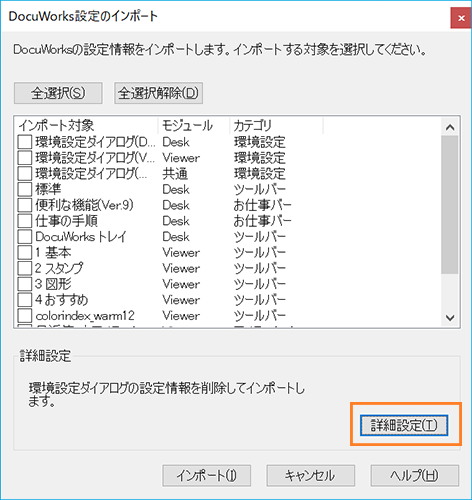Image resolution: width=472 pixels, height=500 pixels.
Task: Select the 1 基本 checkbox
Action: click(25, 253)
